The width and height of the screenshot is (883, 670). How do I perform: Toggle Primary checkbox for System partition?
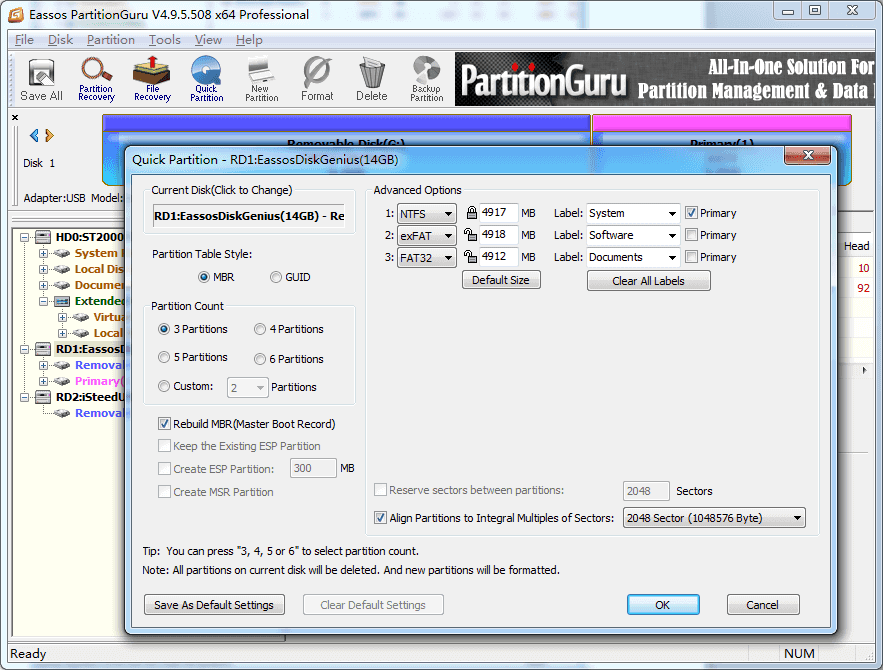691,213
